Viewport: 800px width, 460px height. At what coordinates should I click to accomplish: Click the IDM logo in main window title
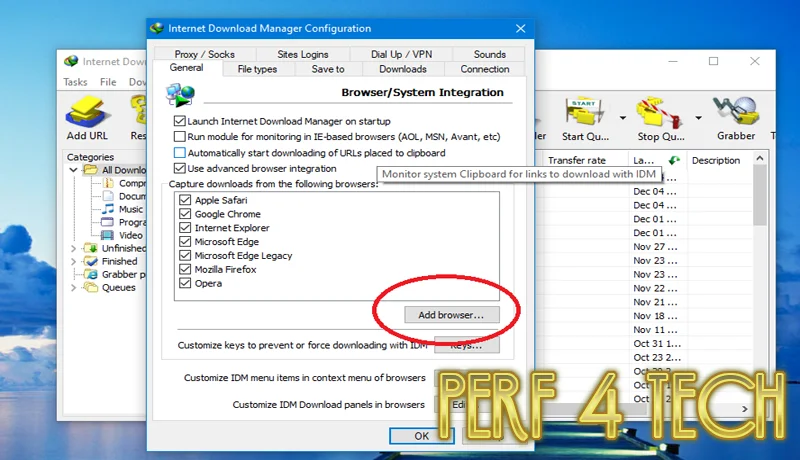(x=71, y=61)
